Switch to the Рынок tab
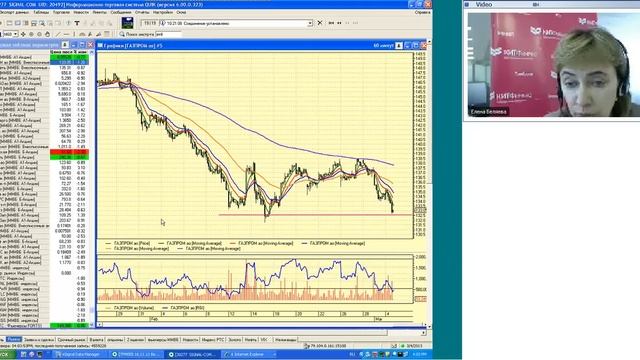The width and height of the screenshot is (640, 360). [x=13, y=340]
